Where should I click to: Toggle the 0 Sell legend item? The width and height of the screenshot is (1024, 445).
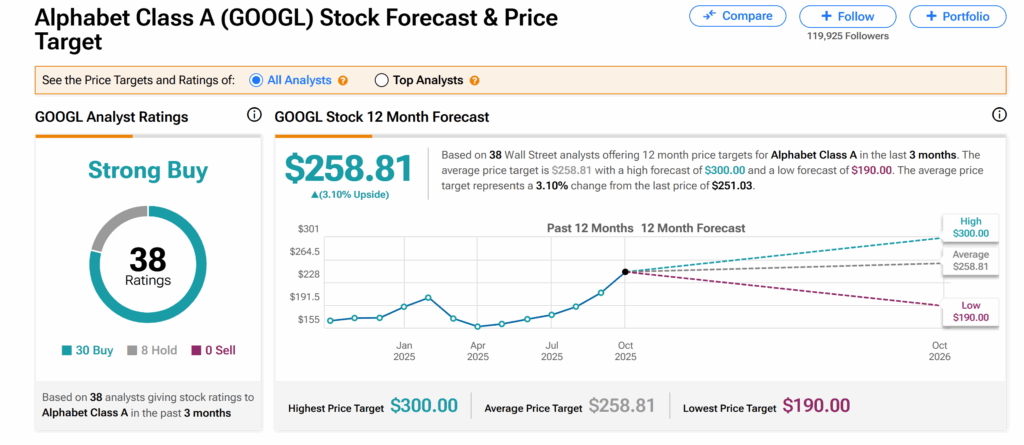[x=216, y=350]
